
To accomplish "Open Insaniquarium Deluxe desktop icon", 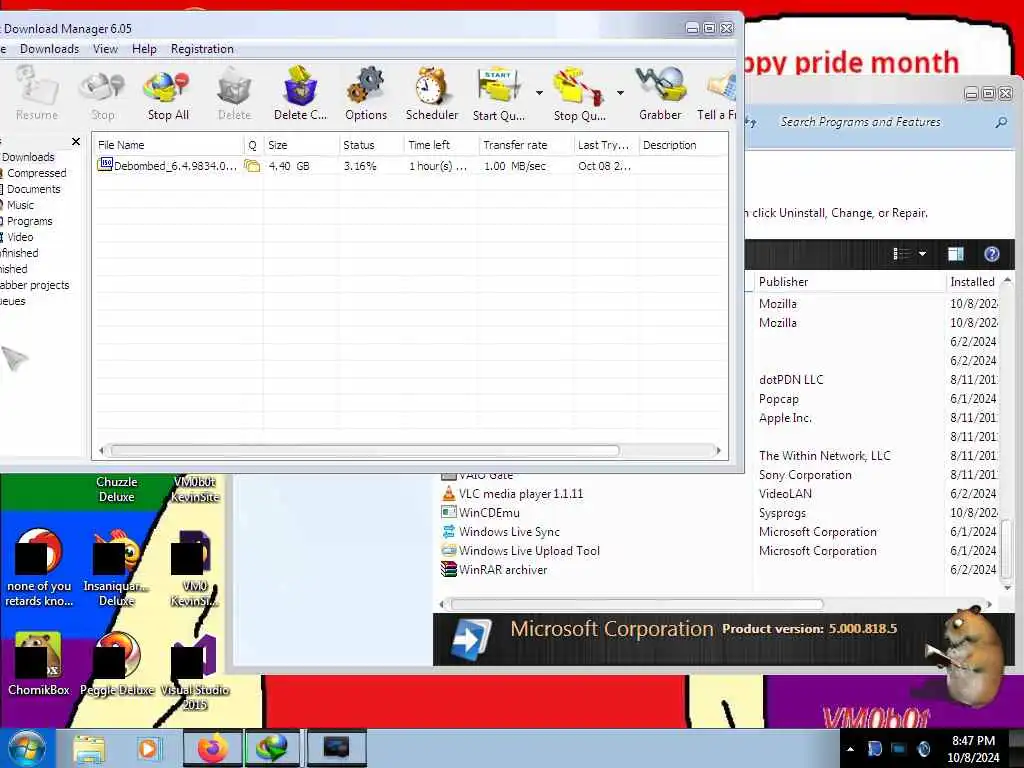I will 116,568.
